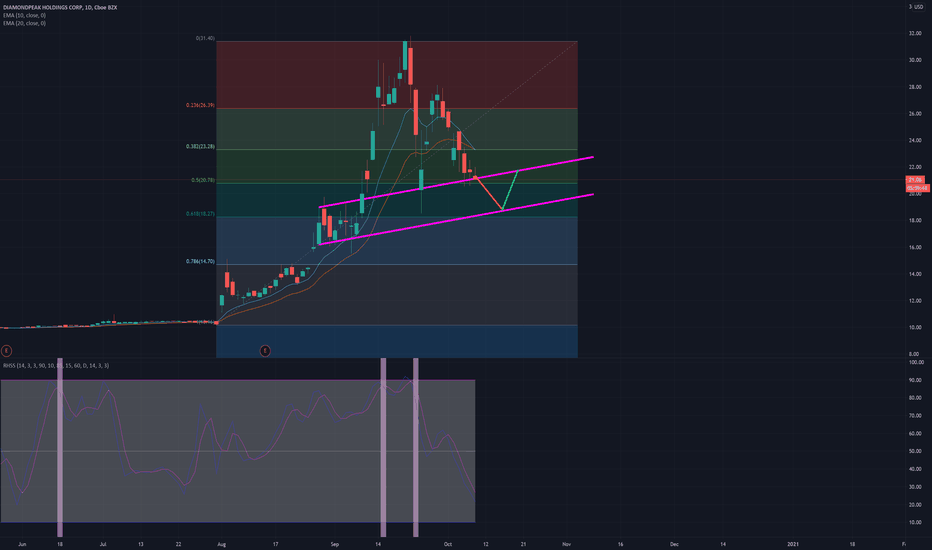Select the green projected rebound line
The width and height of the screenshot is (932, 550).
(x=511, y=190)
